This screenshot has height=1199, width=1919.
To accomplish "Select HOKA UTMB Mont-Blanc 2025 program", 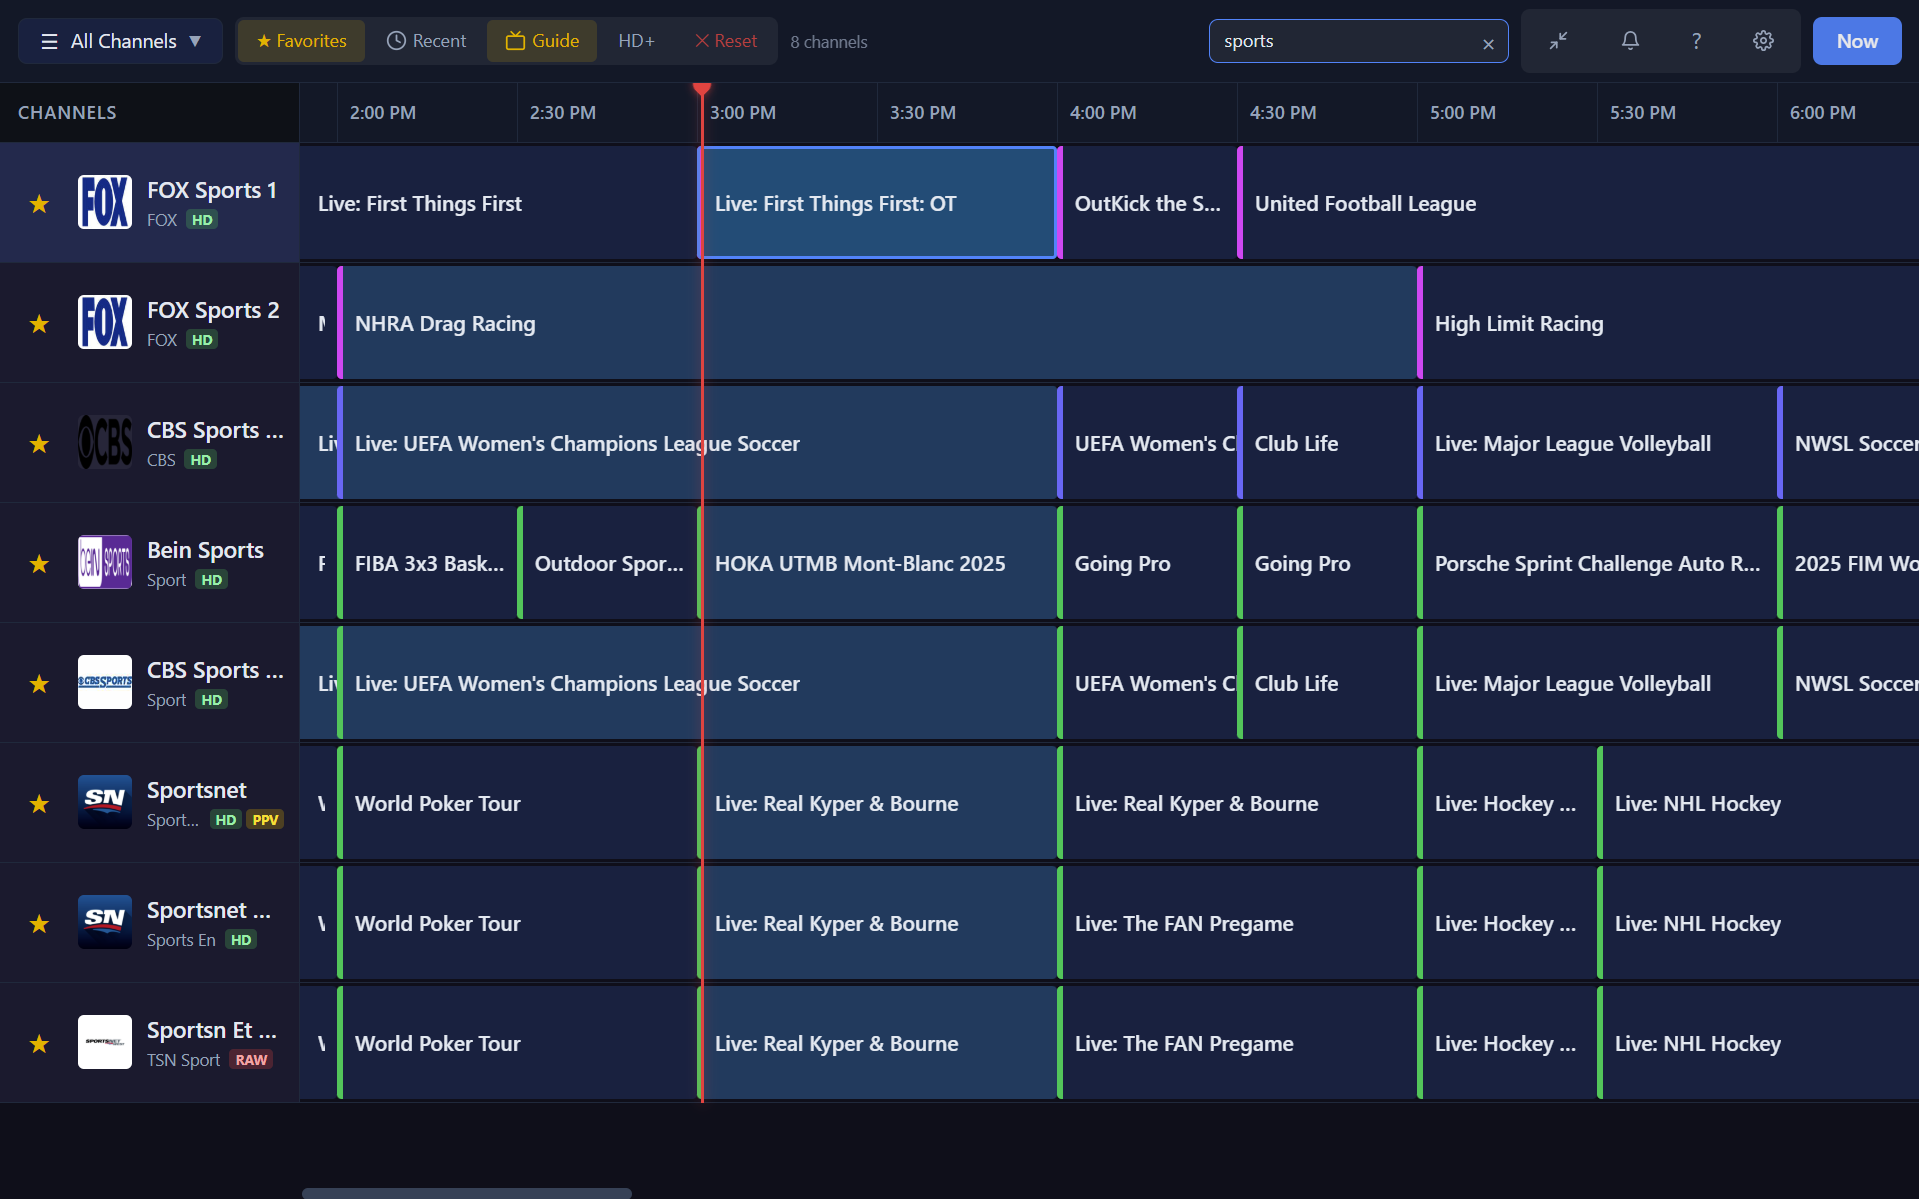I will point(877,563).
